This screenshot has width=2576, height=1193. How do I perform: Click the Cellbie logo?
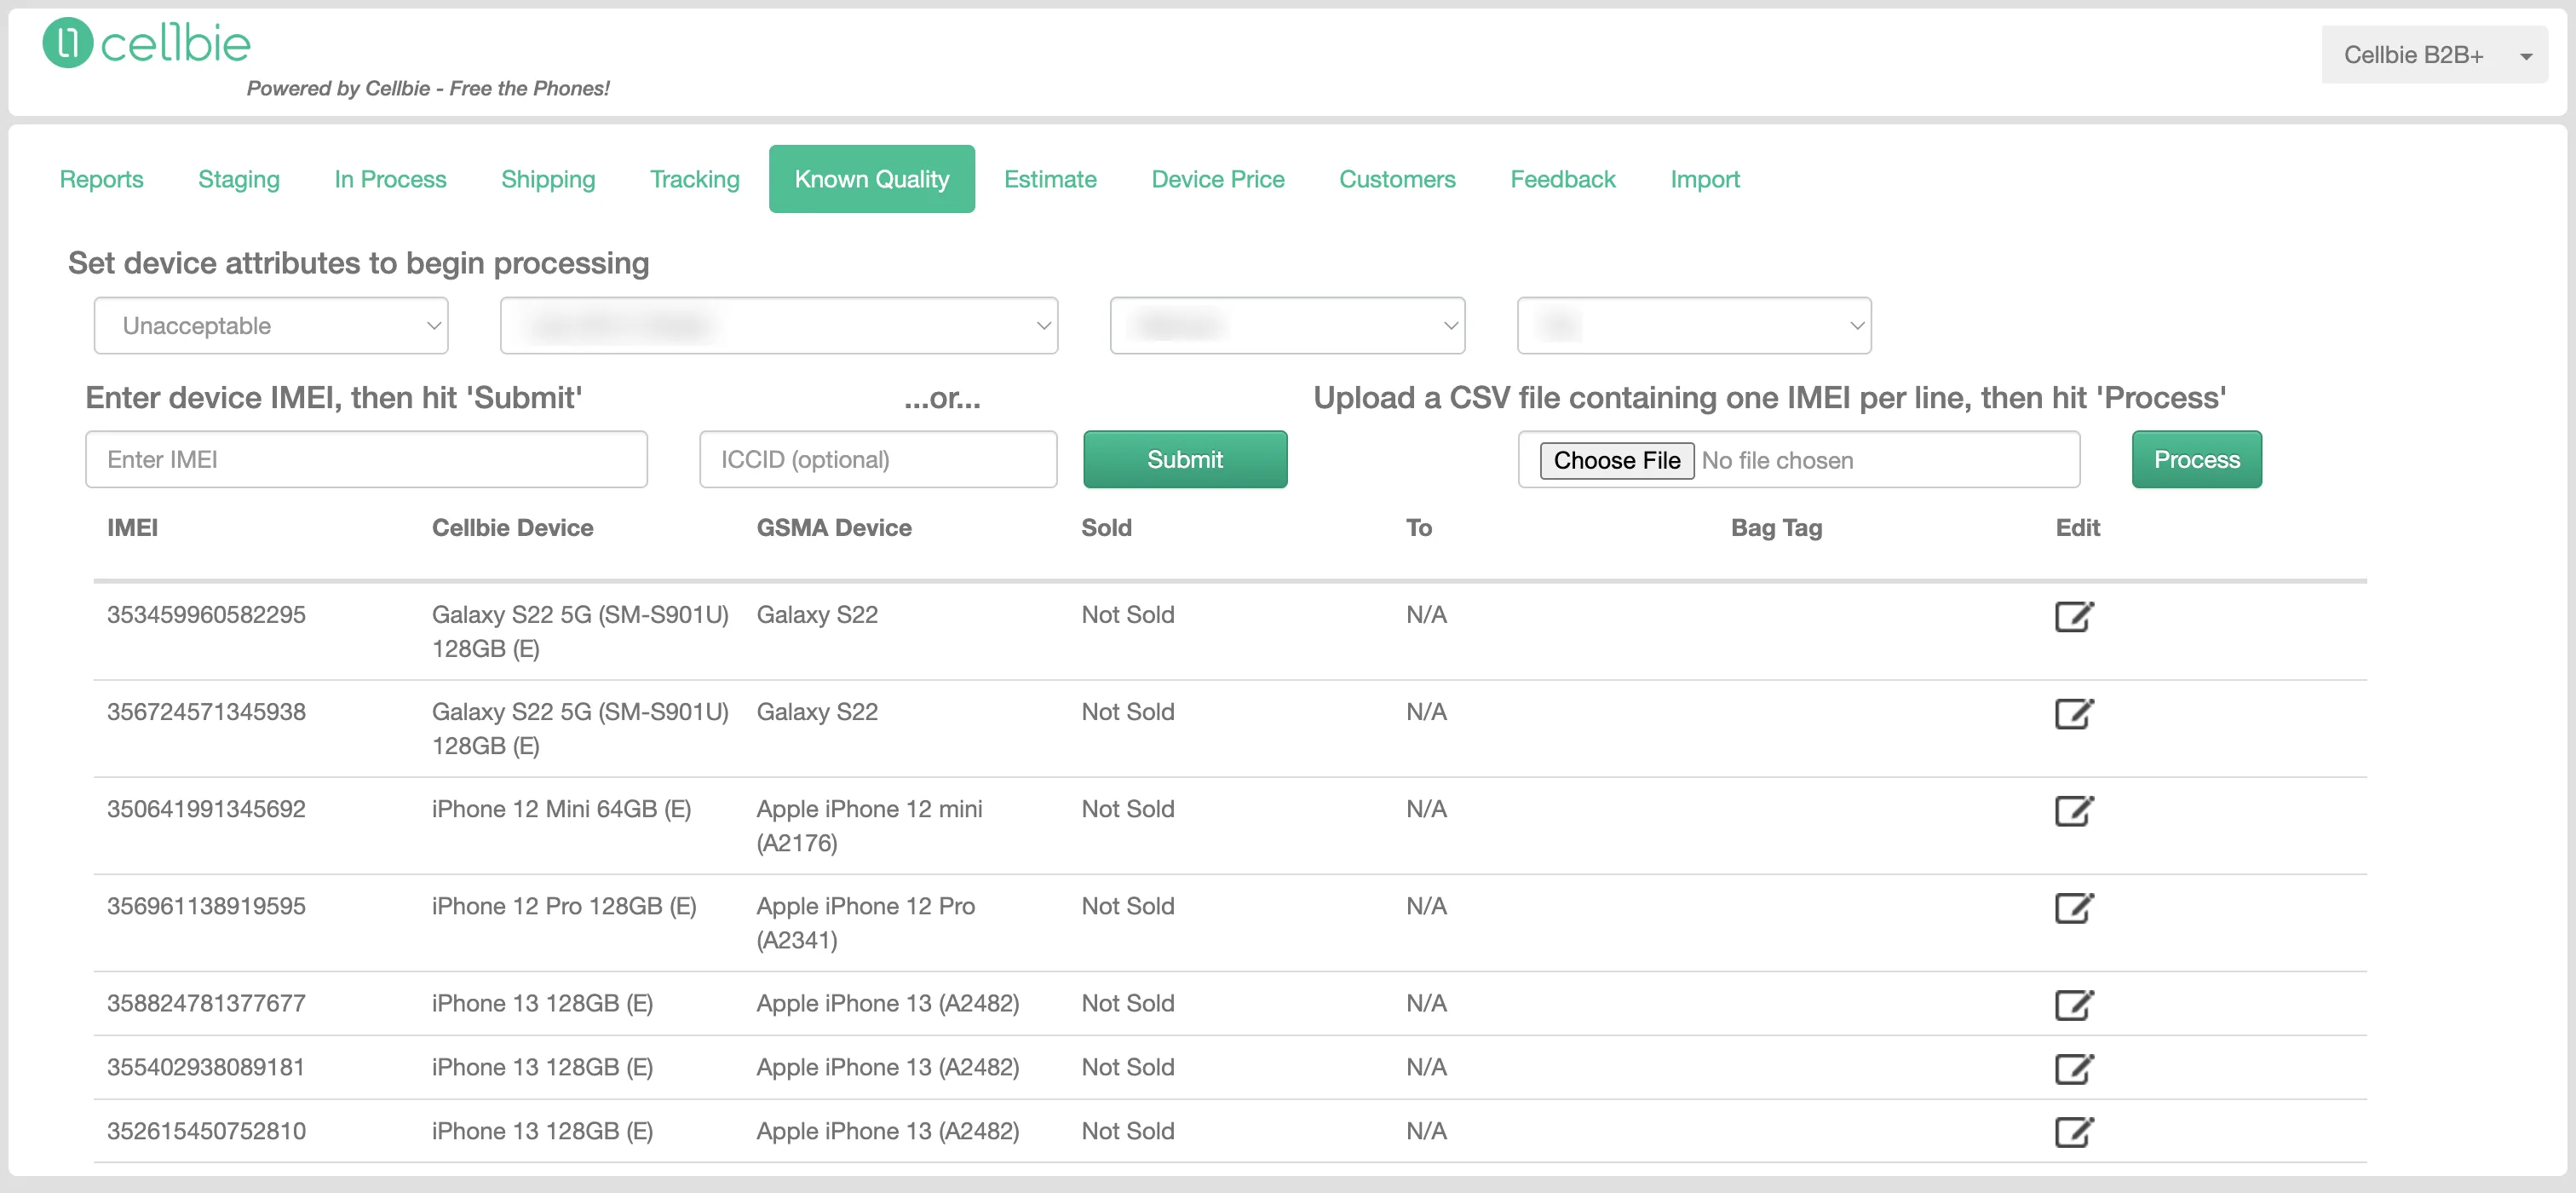146,43
